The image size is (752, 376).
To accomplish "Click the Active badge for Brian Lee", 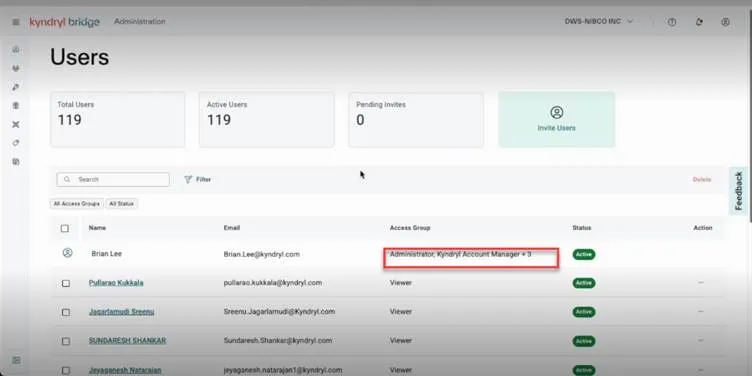I will coord(584,254).
